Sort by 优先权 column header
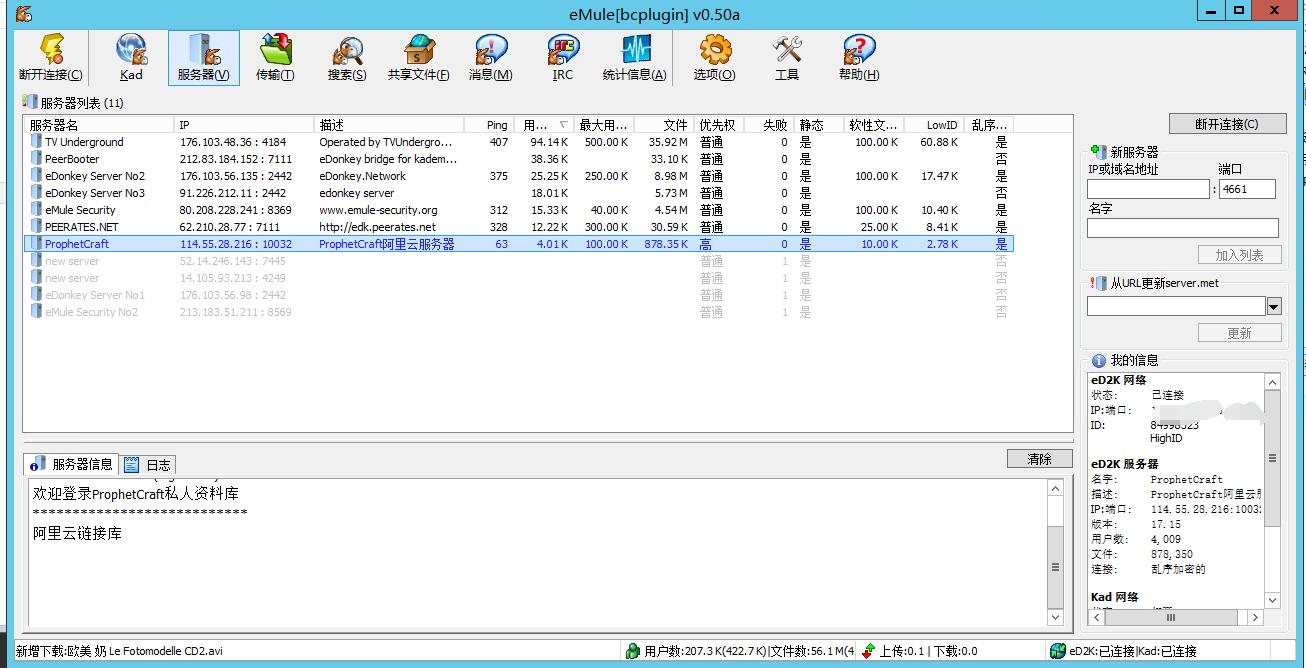Screen dimensions: 1306x668 [x=718, y=125]
